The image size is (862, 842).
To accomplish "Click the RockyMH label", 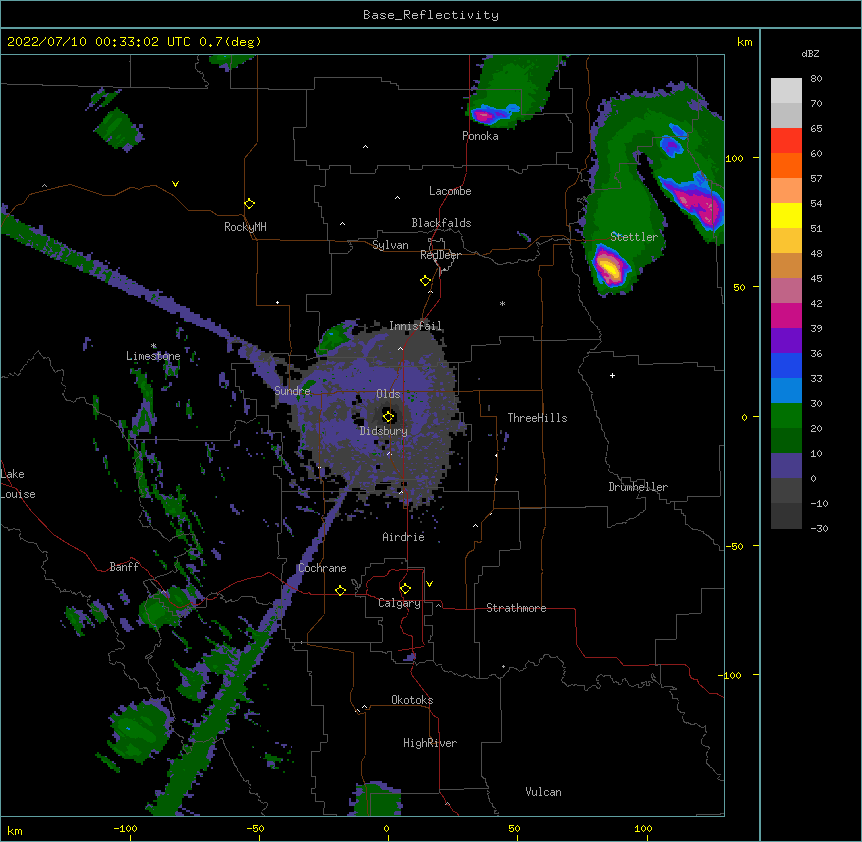I will (245, 227).
